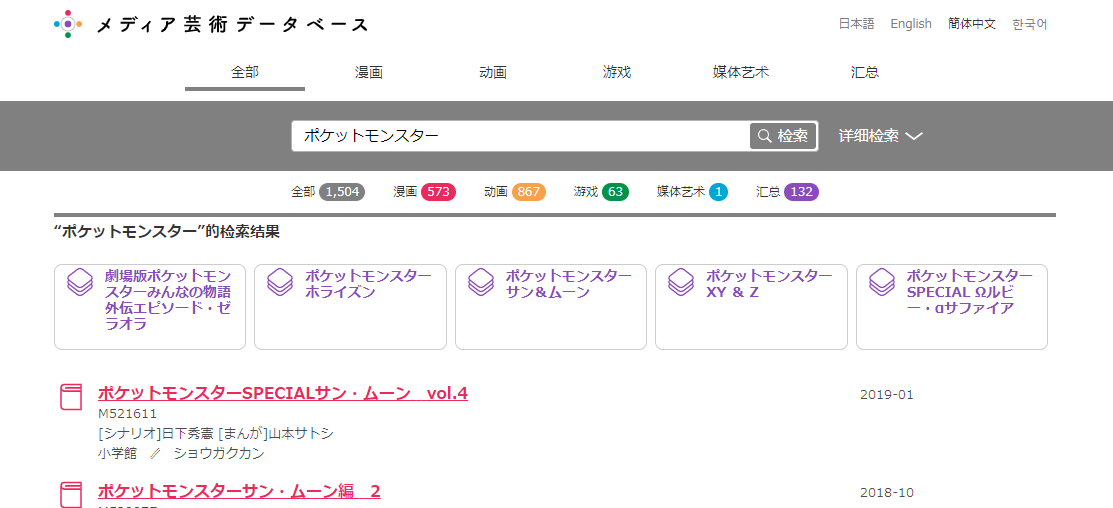The height and width of the screenshot is (508, 1113).
Task: Click book icon beside SPECIALサン・ムーン vol.4
Action: point(71,397)
